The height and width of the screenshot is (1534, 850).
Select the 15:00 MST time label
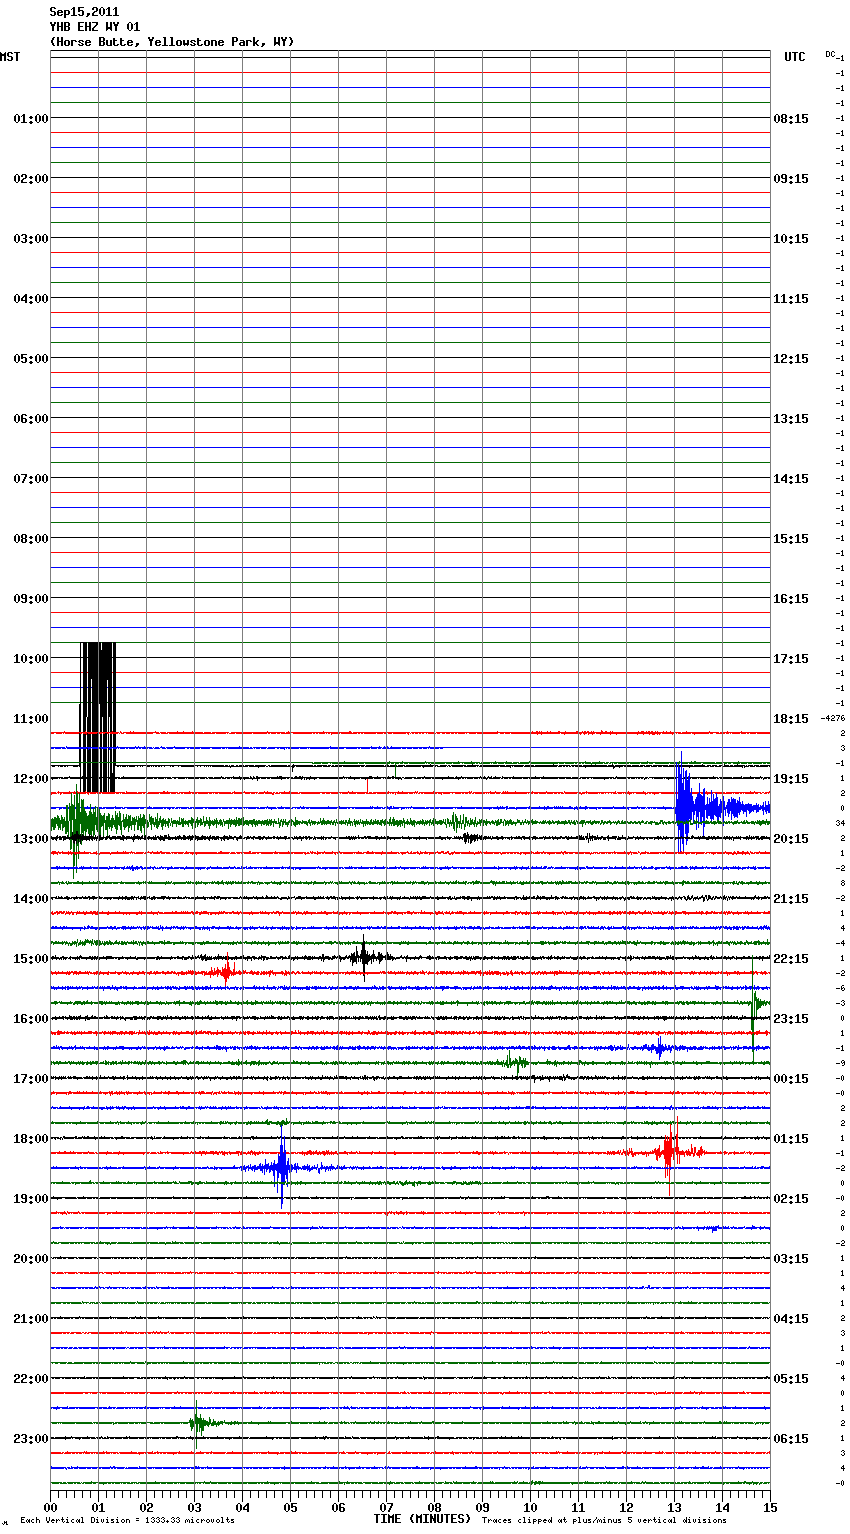[x=31, y=959]
